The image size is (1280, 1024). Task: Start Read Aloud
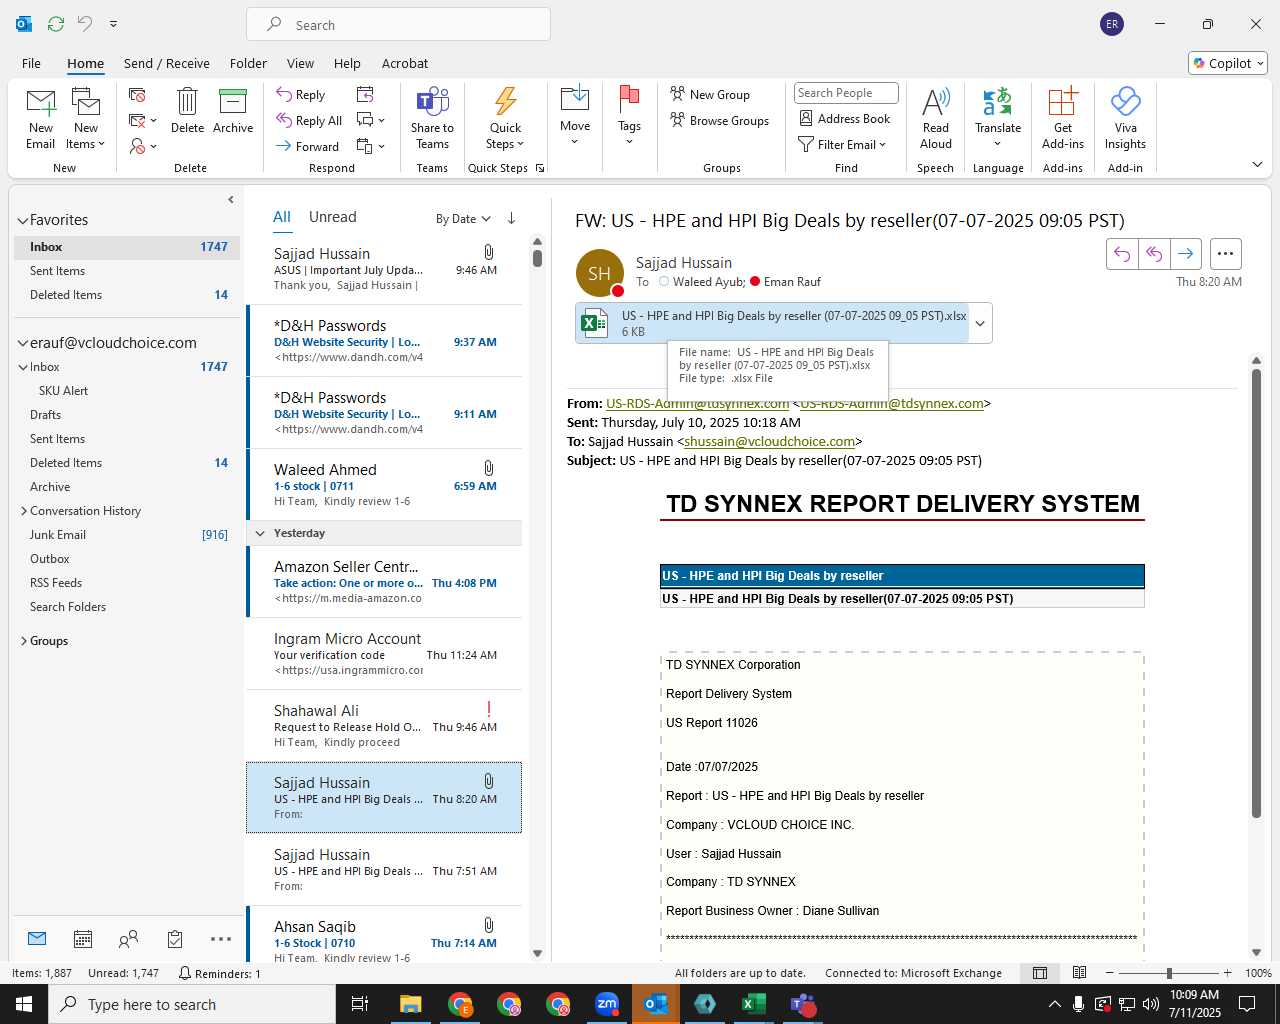(936, 118)
